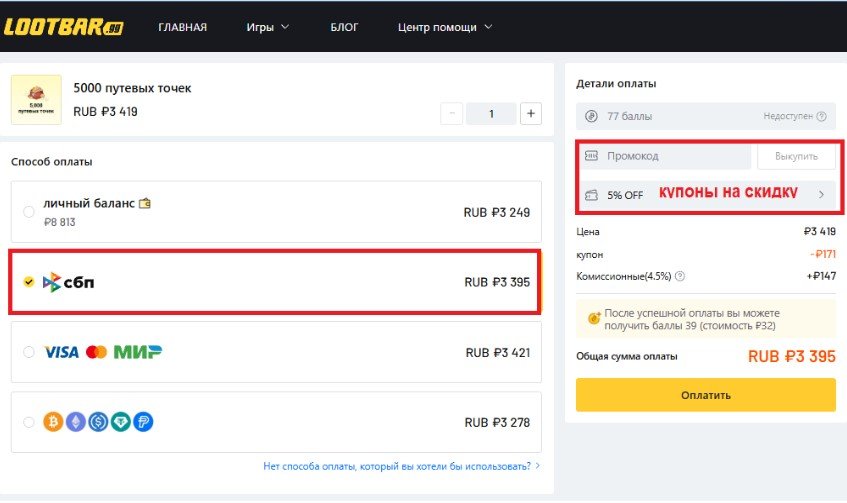Go to the ГЛАВНАЯ page
The width and height of the screenshot is (847, 503).
182,27
